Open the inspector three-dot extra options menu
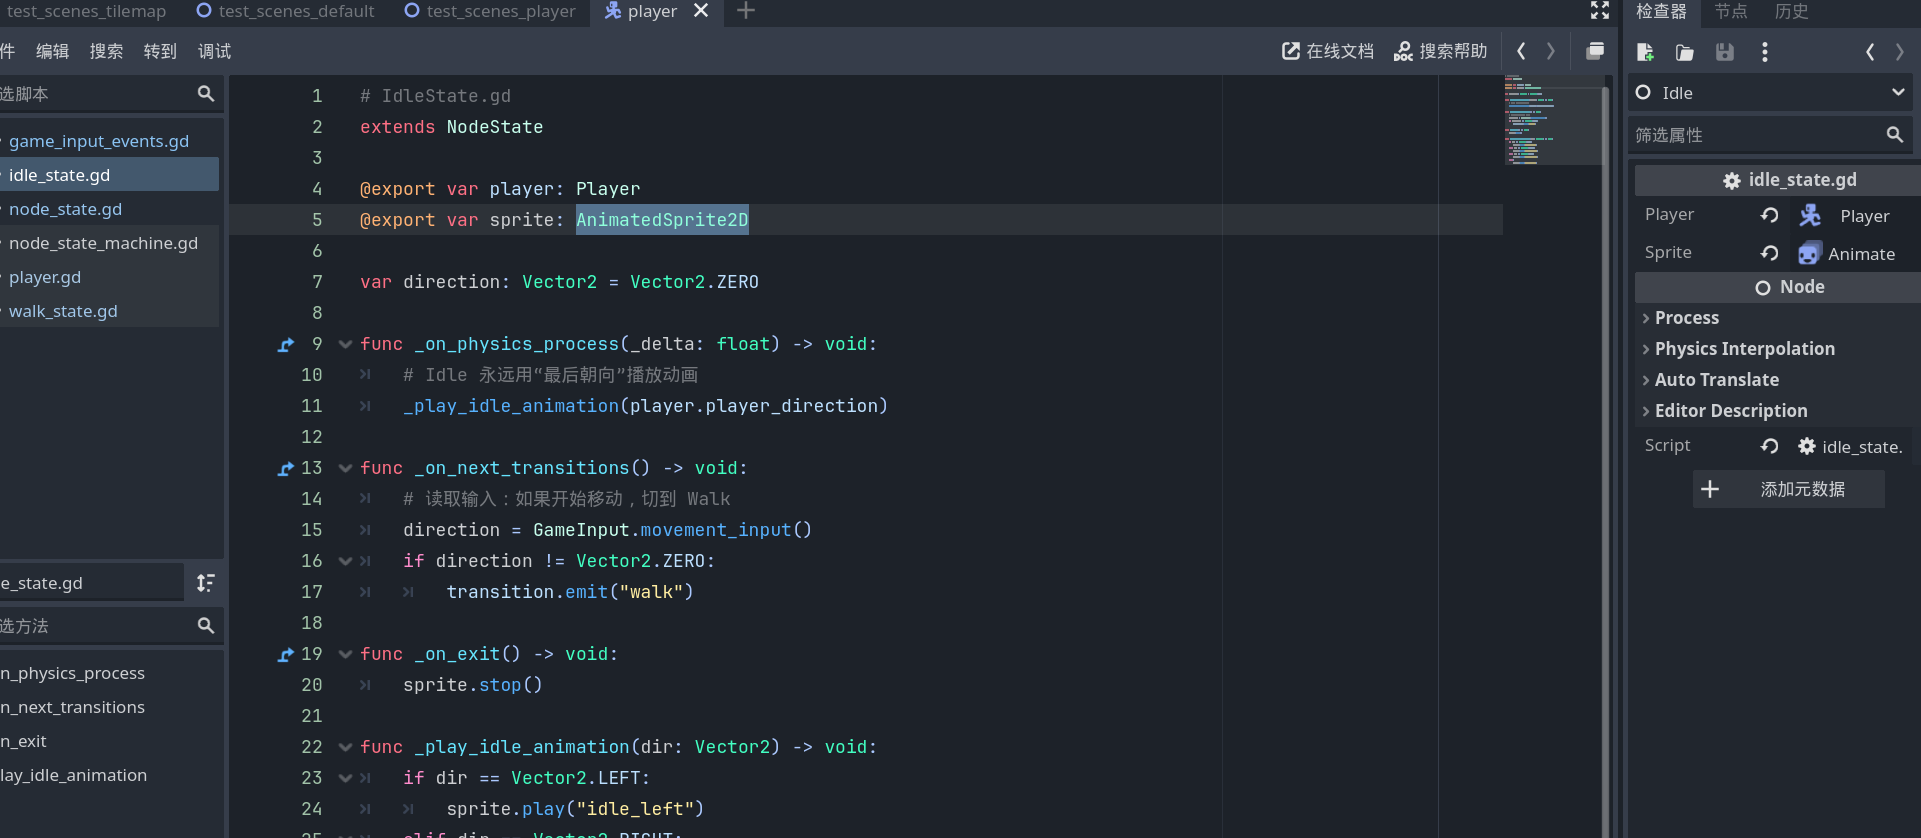The height and width of the screenshot is (838, 1921). pos(1764,52)
